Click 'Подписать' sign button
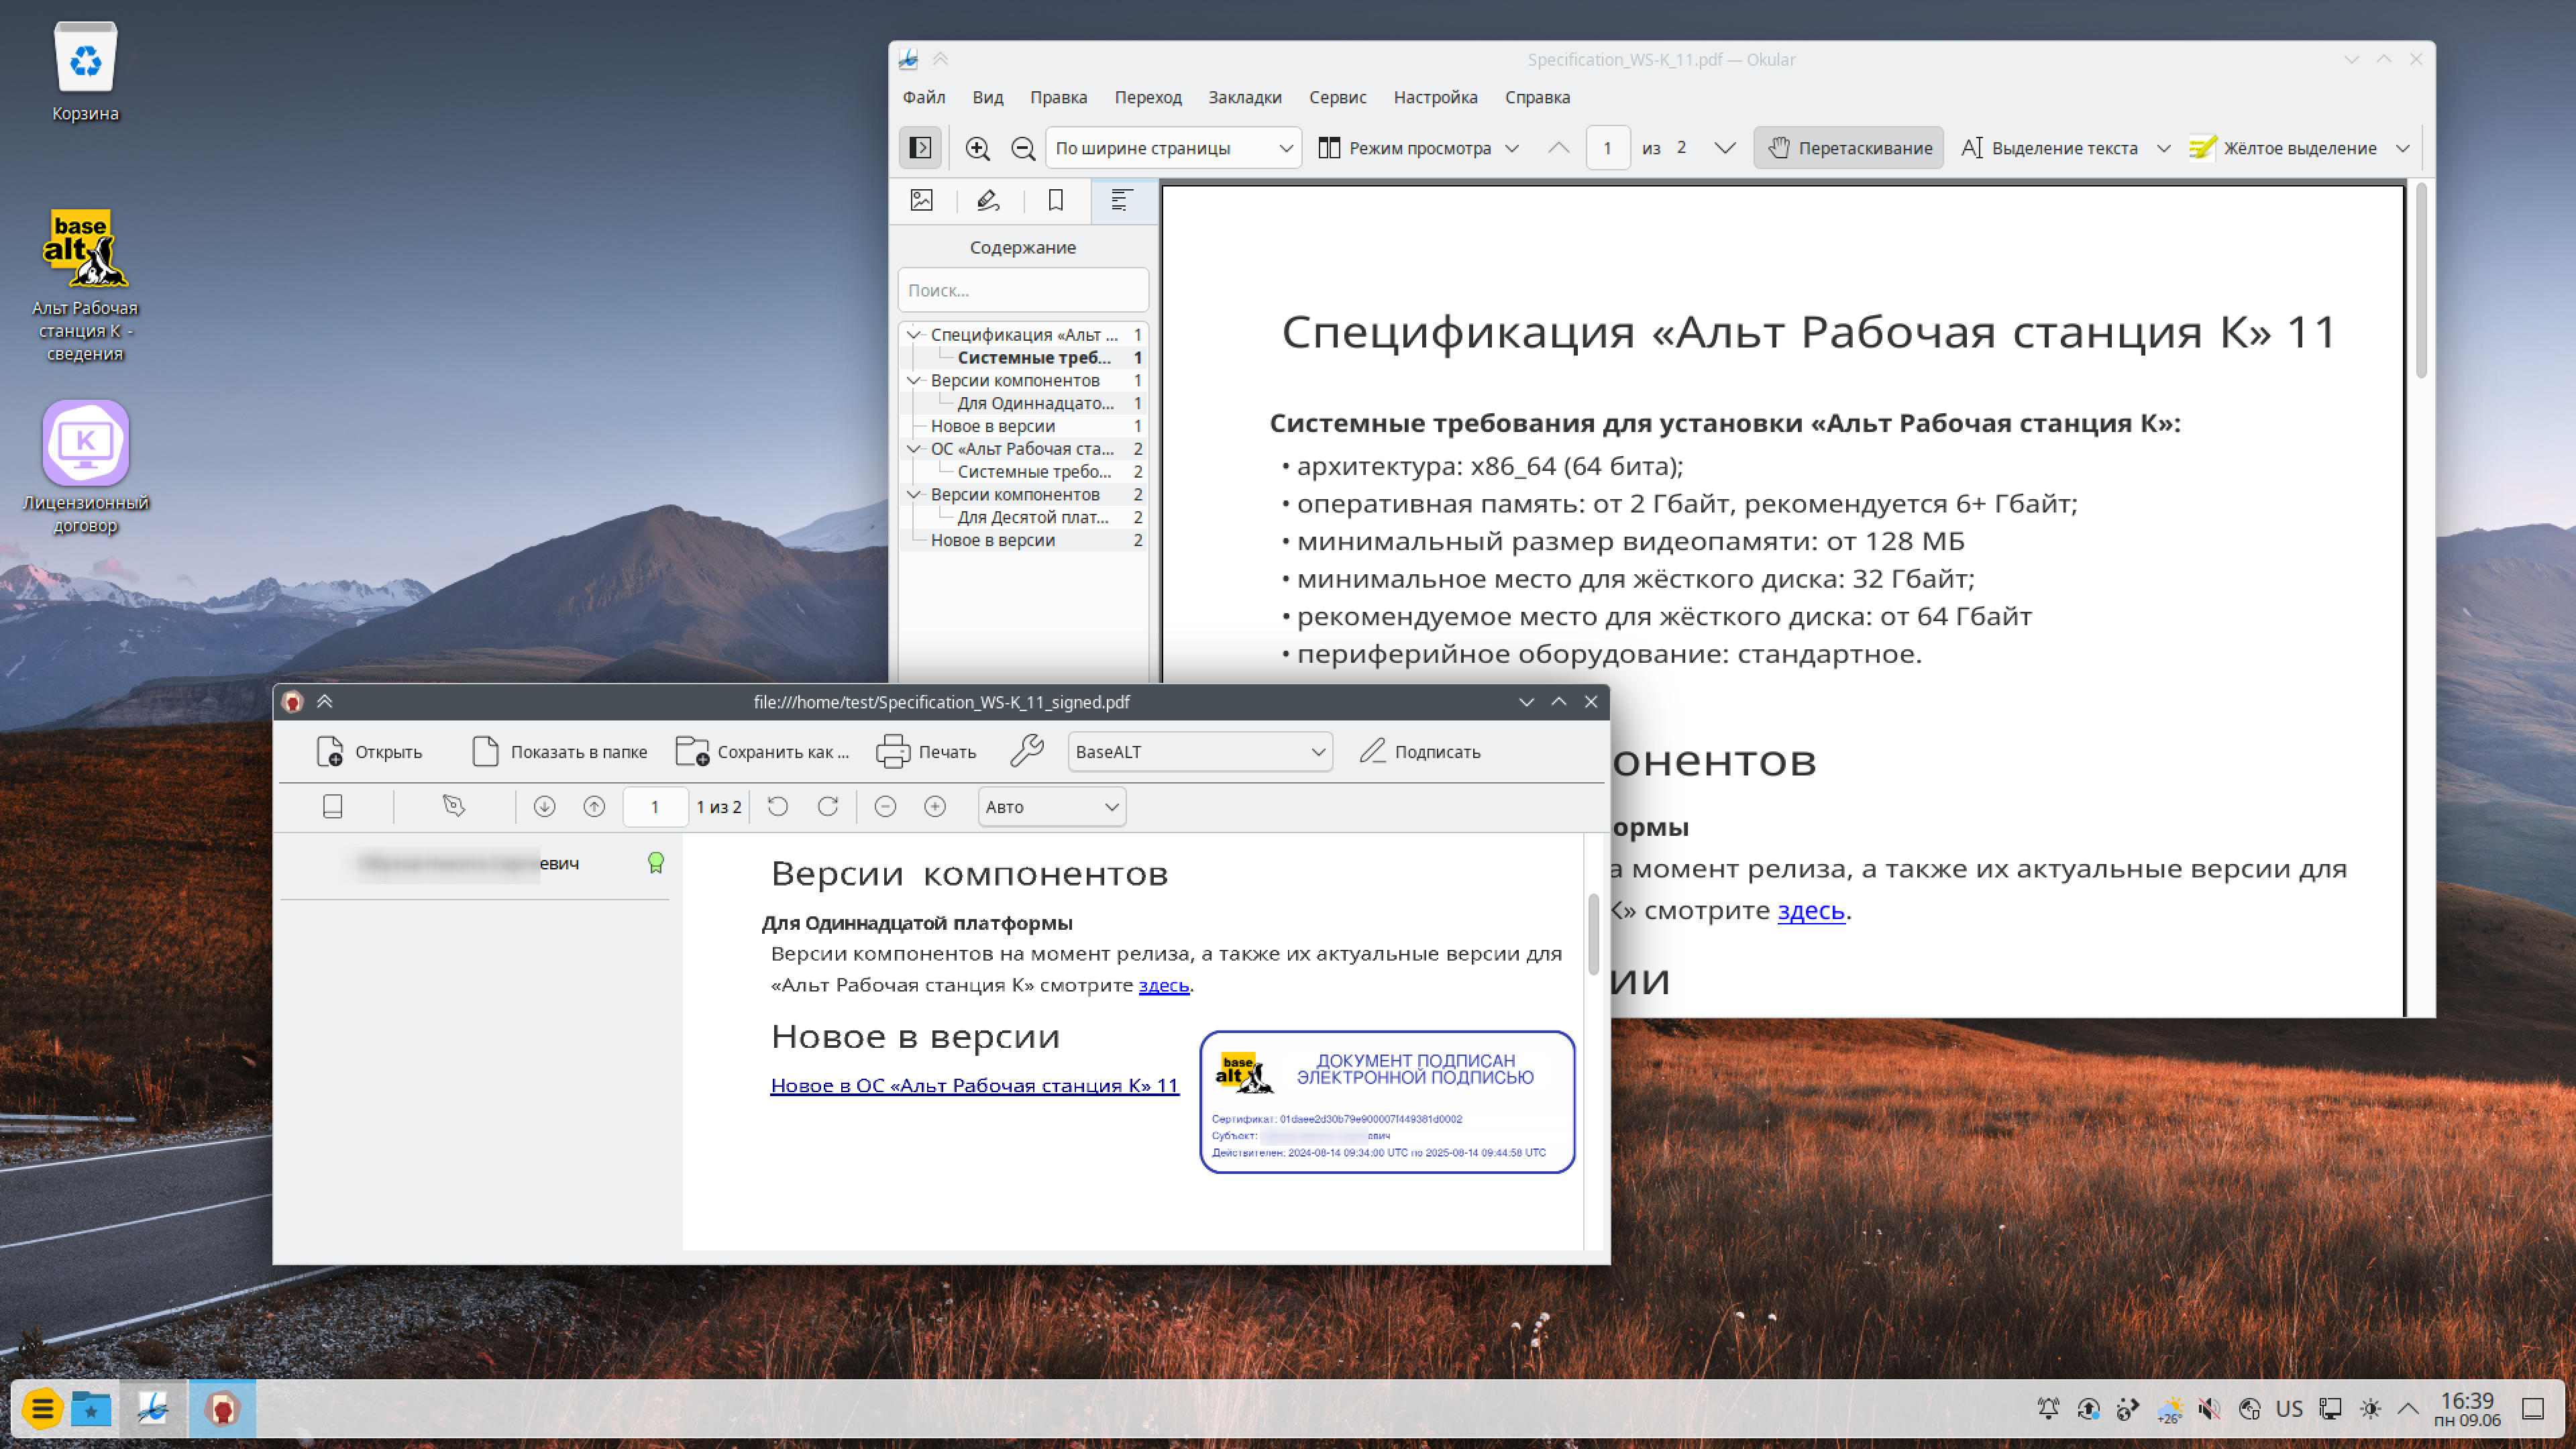 (1420, 752)
